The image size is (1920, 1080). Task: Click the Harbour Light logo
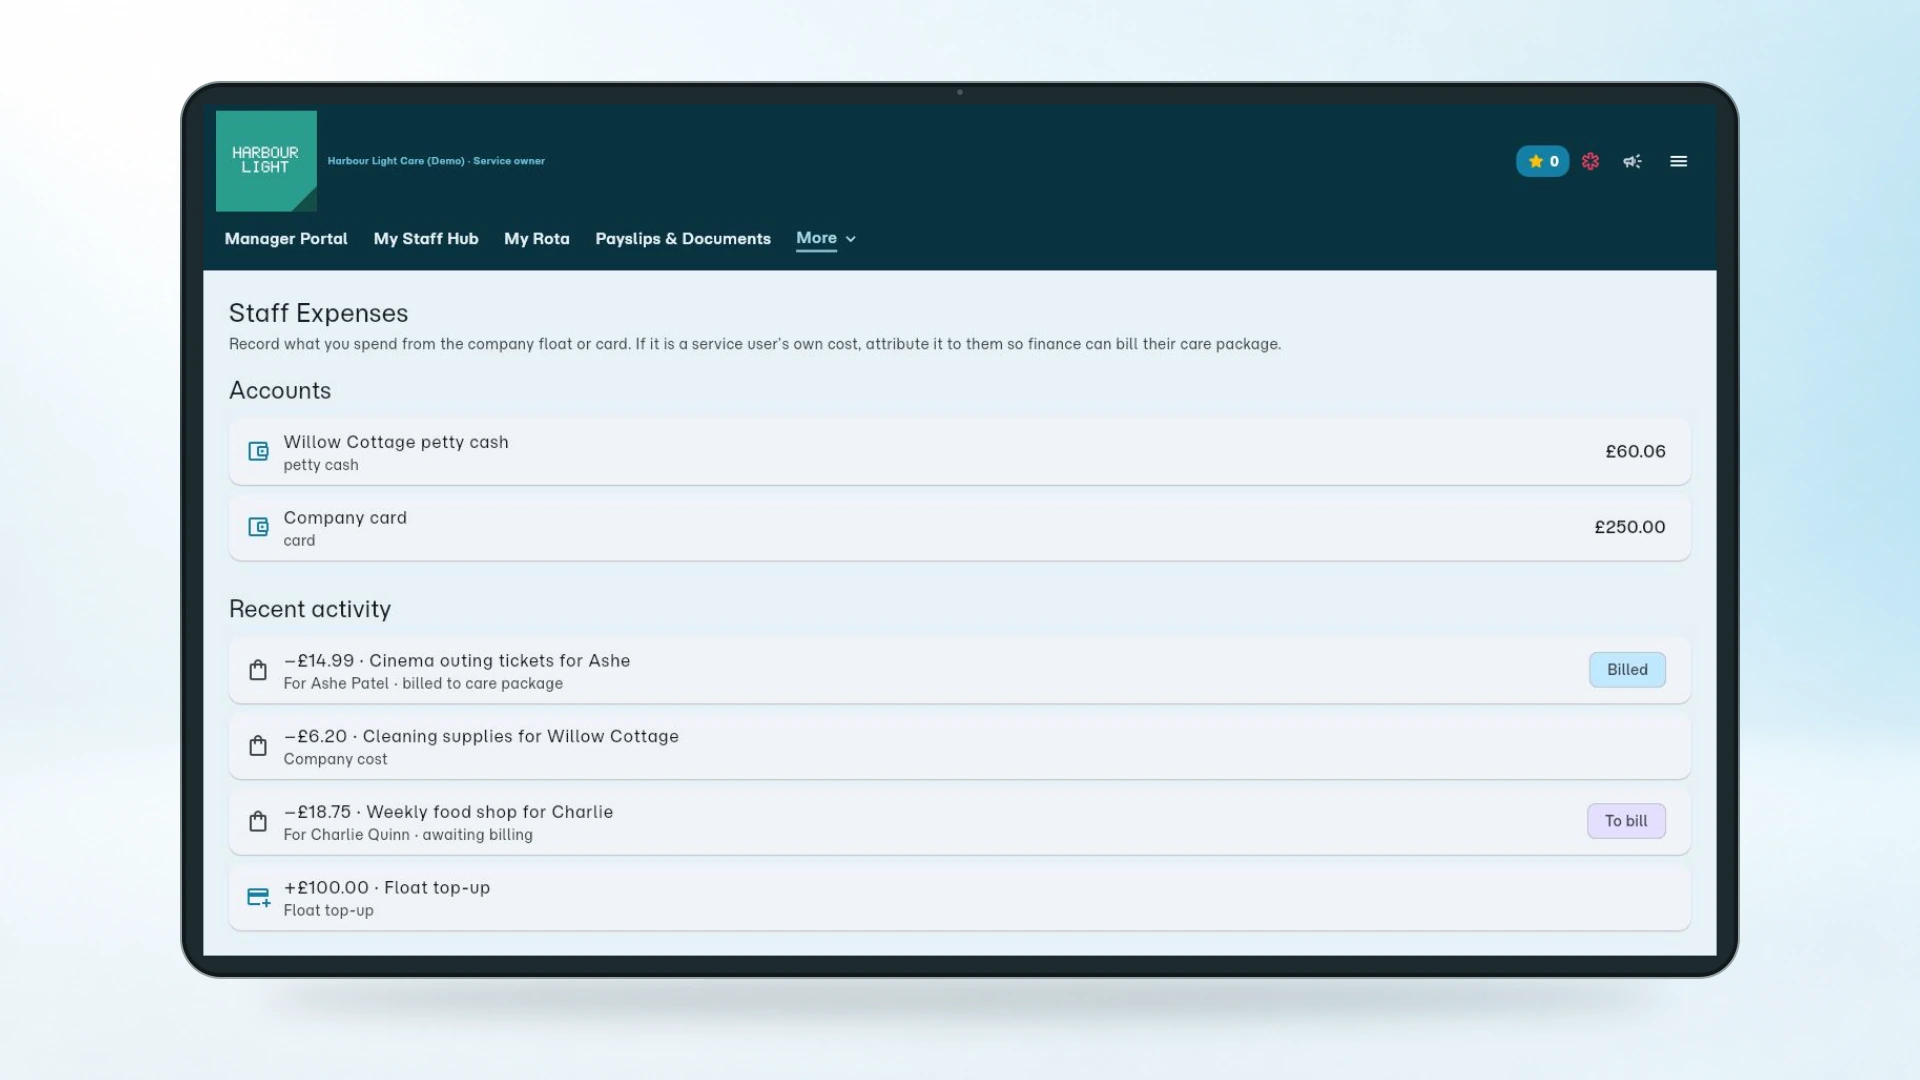[266, 161]
